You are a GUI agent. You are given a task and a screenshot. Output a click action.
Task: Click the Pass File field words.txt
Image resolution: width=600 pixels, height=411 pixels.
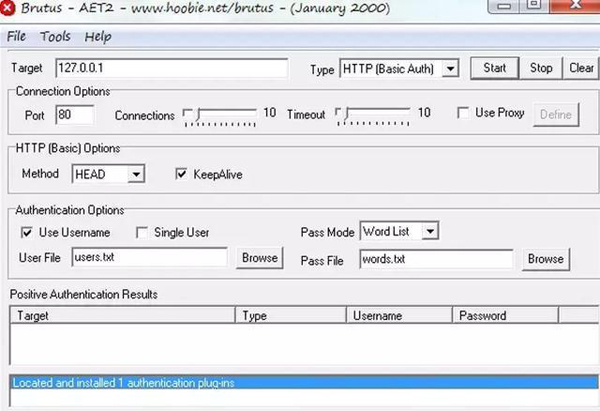click(437, 259)
